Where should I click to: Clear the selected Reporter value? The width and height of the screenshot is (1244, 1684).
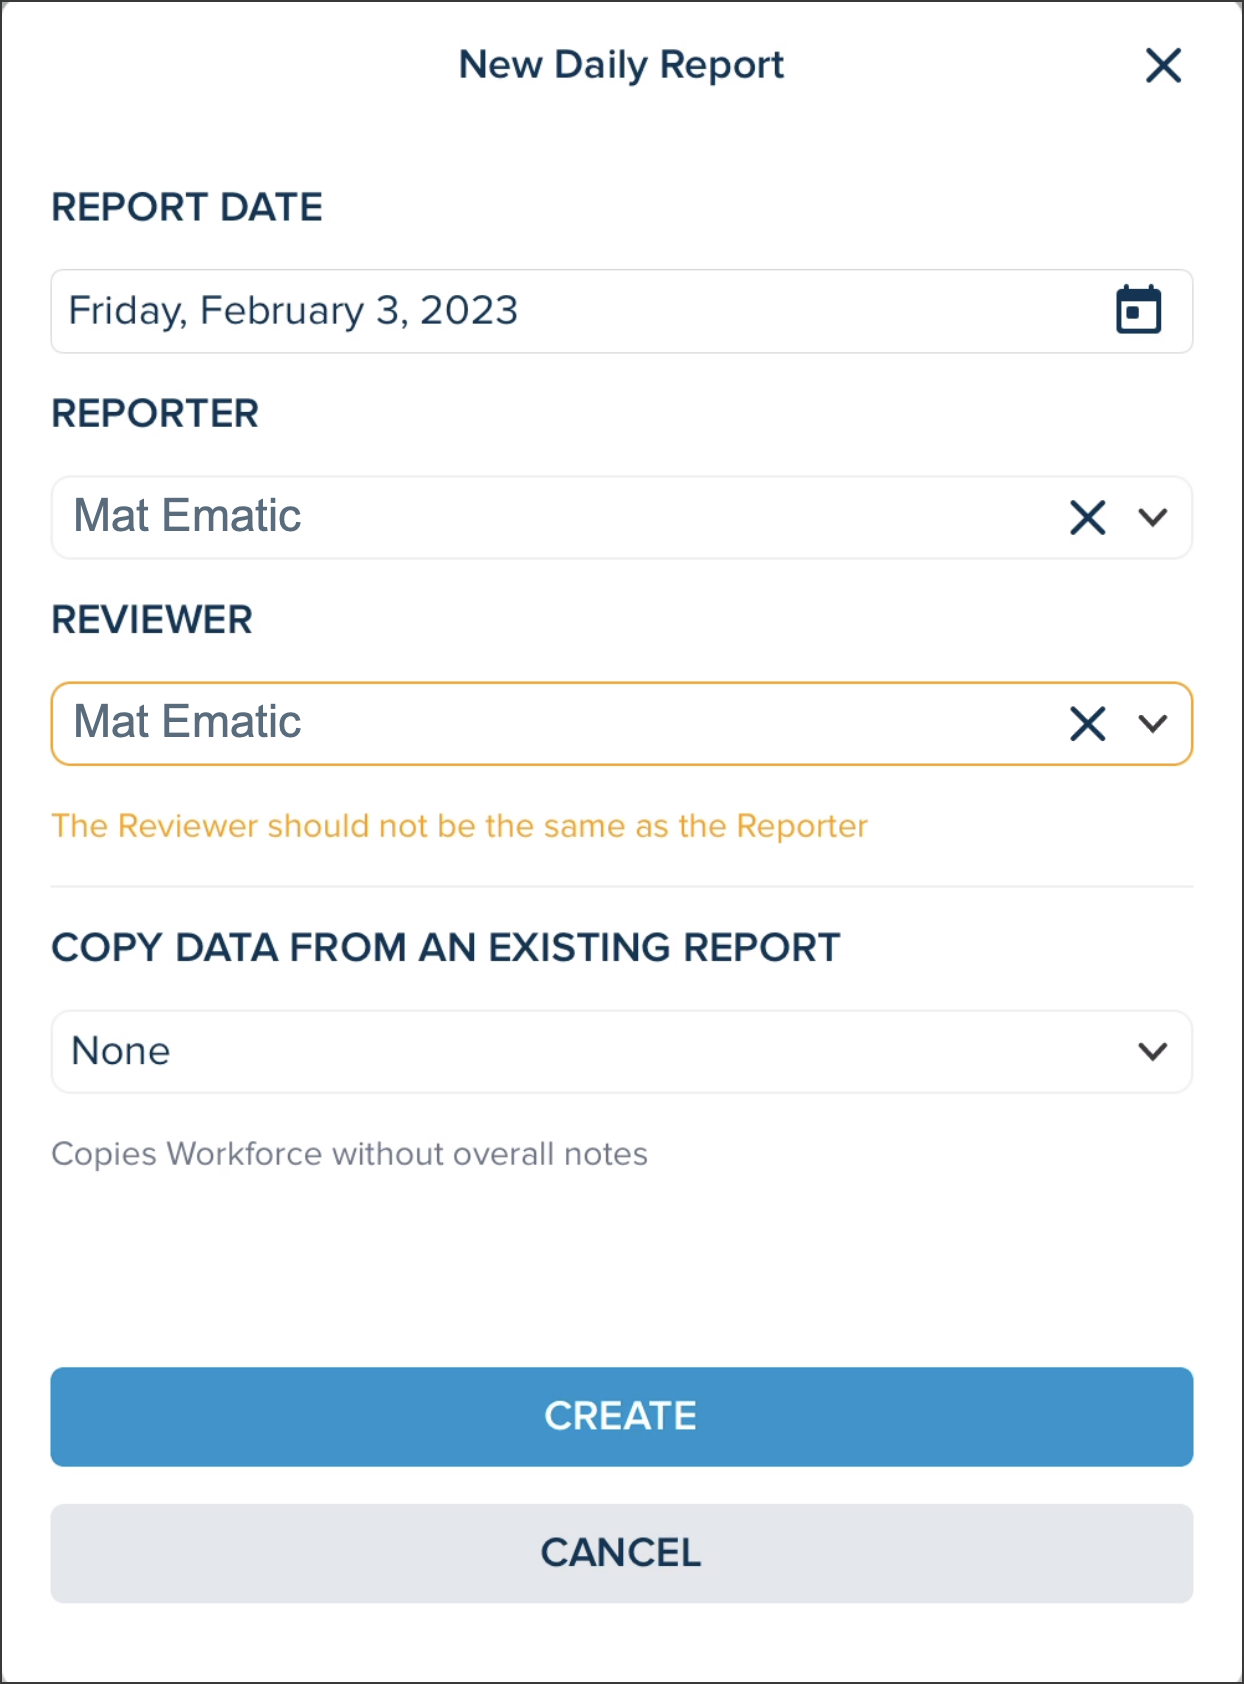tap(1088, 518)
